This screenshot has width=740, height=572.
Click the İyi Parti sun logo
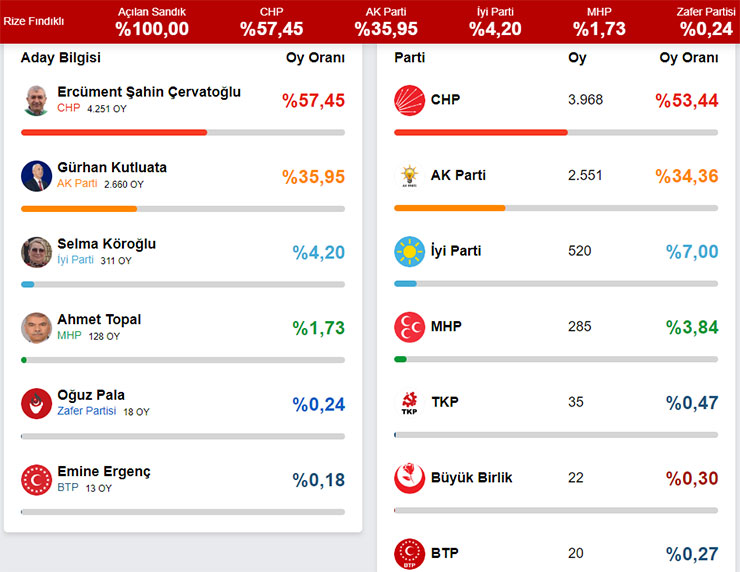pyautogui.click(x=409, y=251)
